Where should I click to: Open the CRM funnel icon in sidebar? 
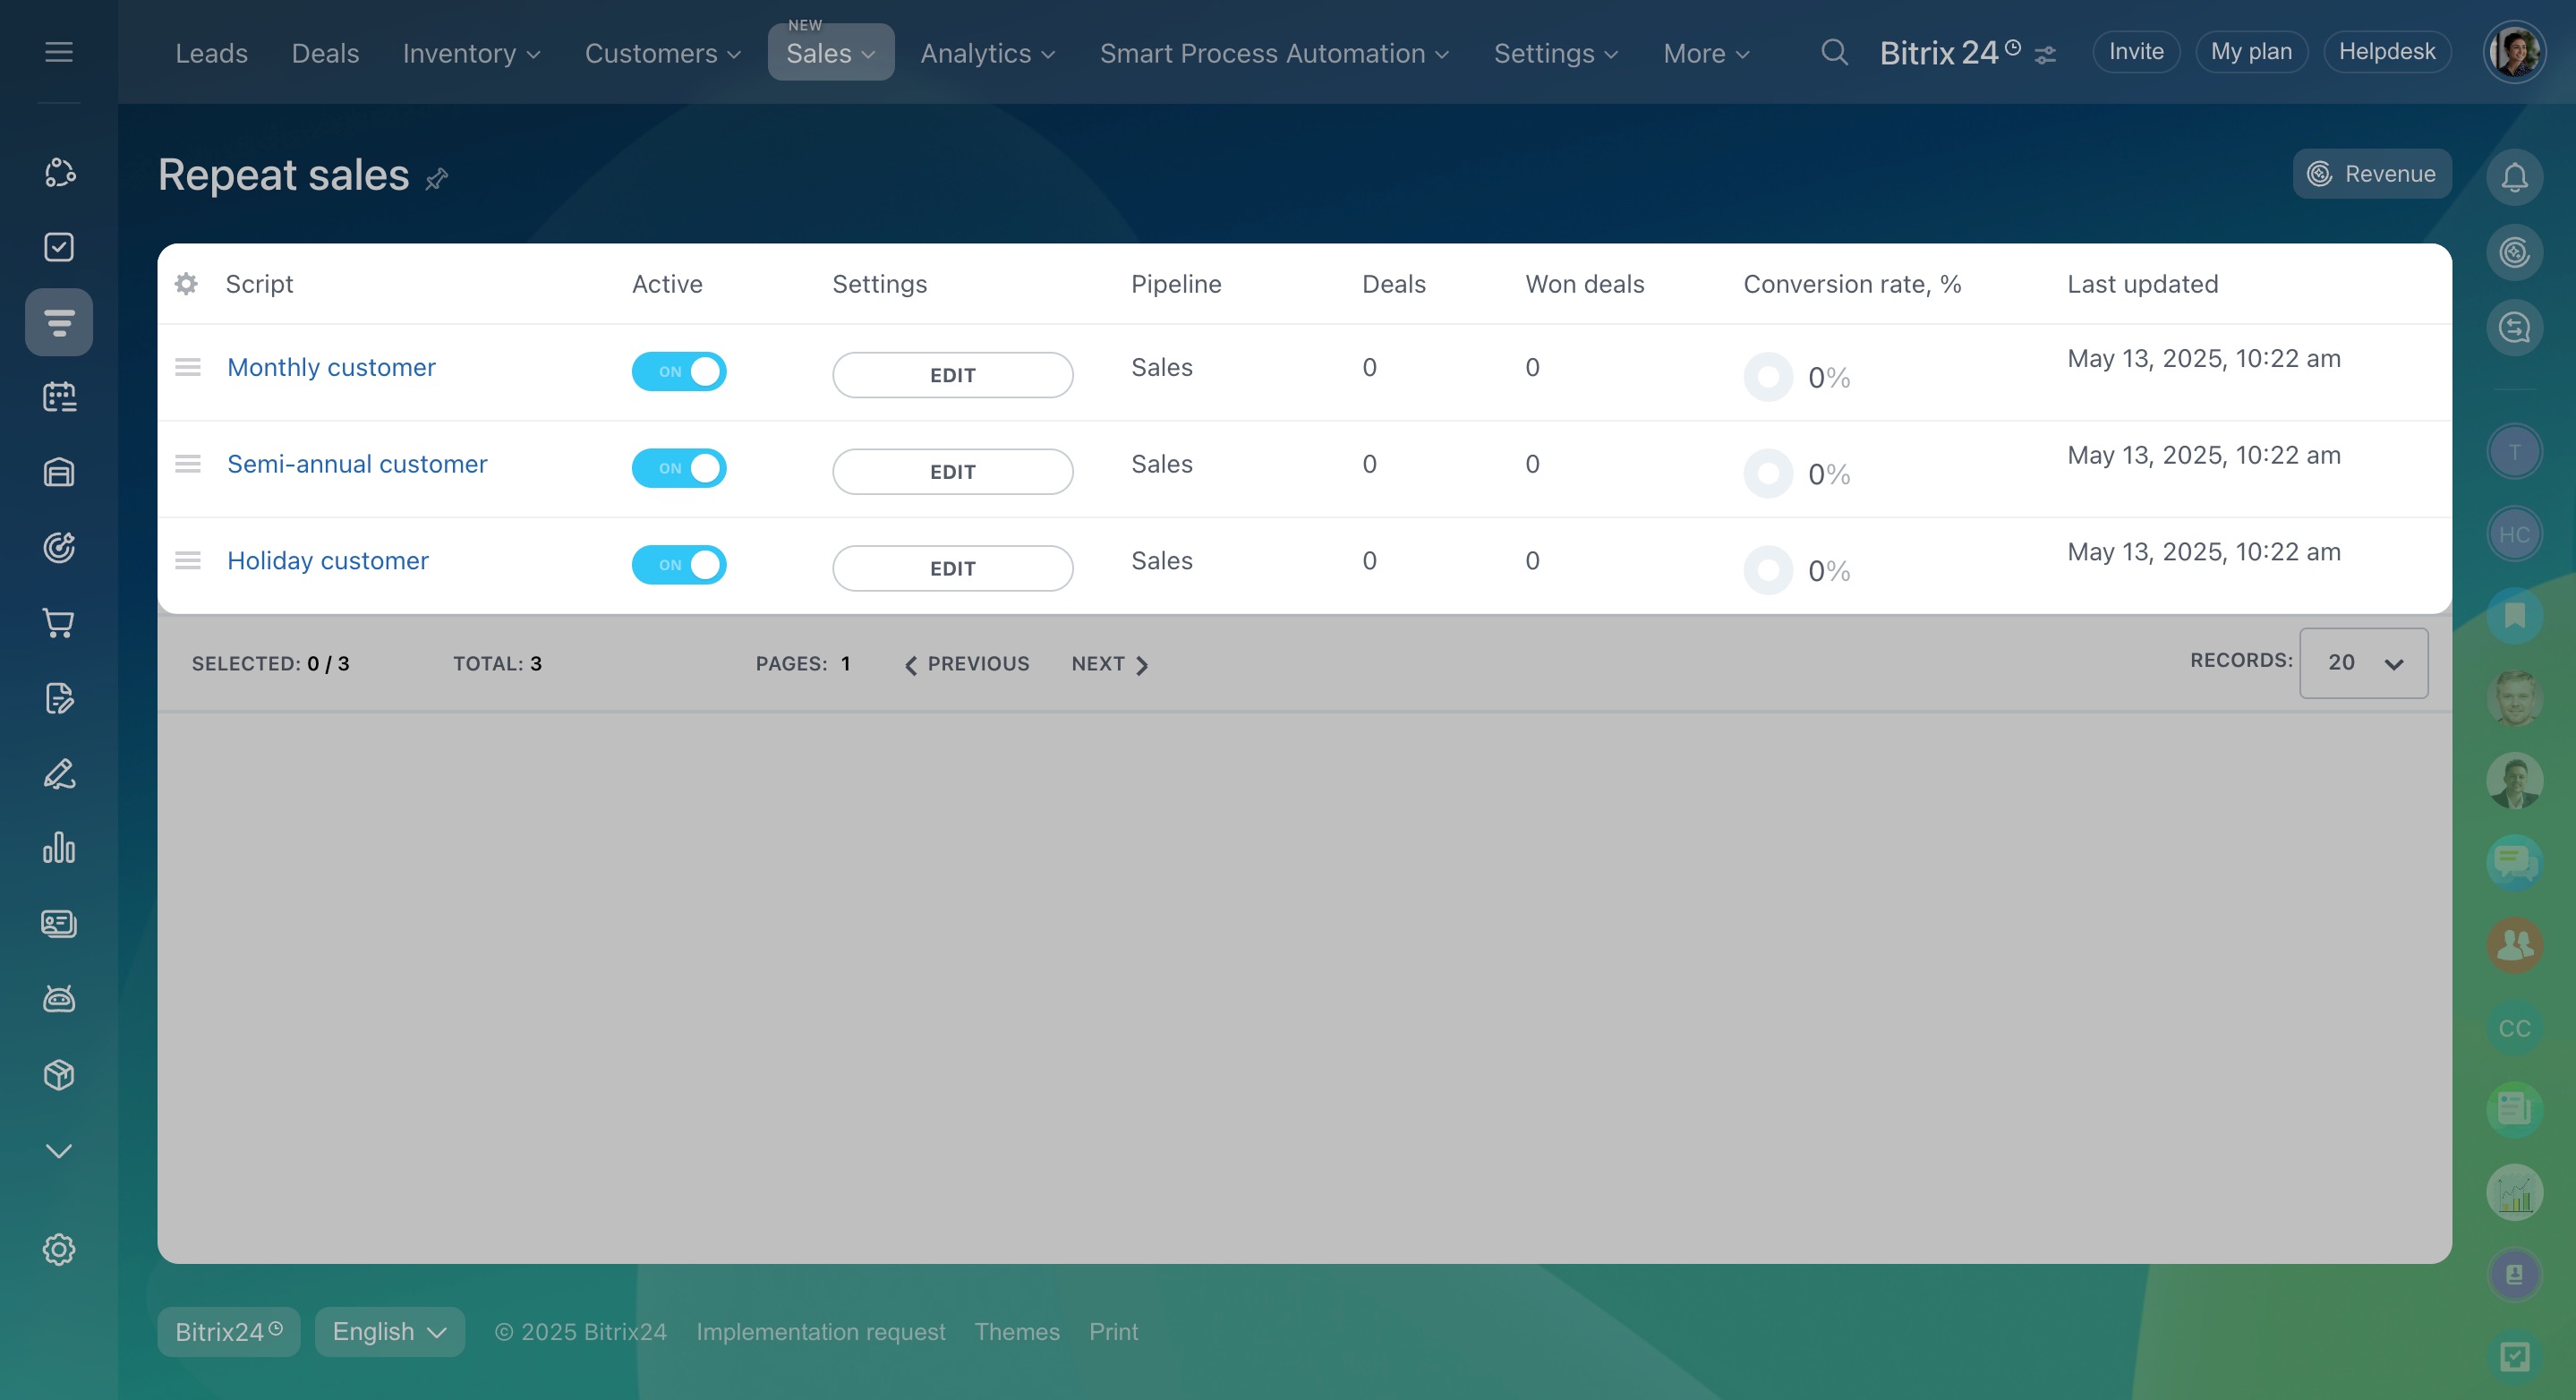[x=59, y=322]
